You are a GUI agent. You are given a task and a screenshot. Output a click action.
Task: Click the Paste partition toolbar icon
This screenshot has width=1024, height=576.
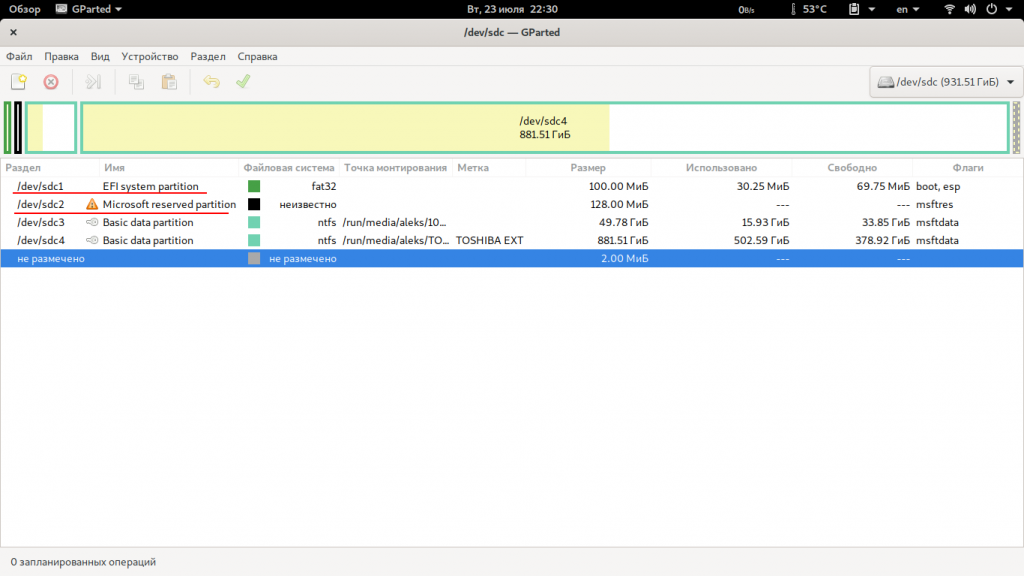[169, 82]
